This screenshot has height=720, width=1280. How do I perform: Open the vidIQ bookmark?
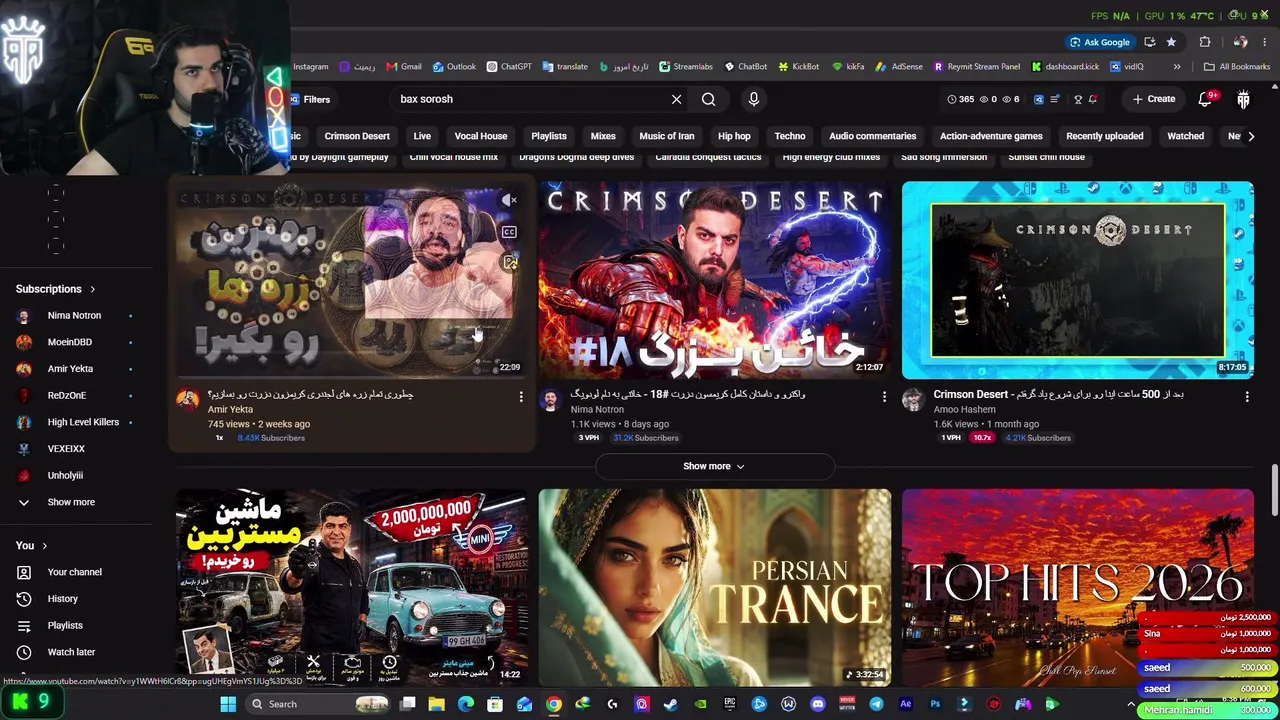pyautogui.click(x=1126, y=67)
